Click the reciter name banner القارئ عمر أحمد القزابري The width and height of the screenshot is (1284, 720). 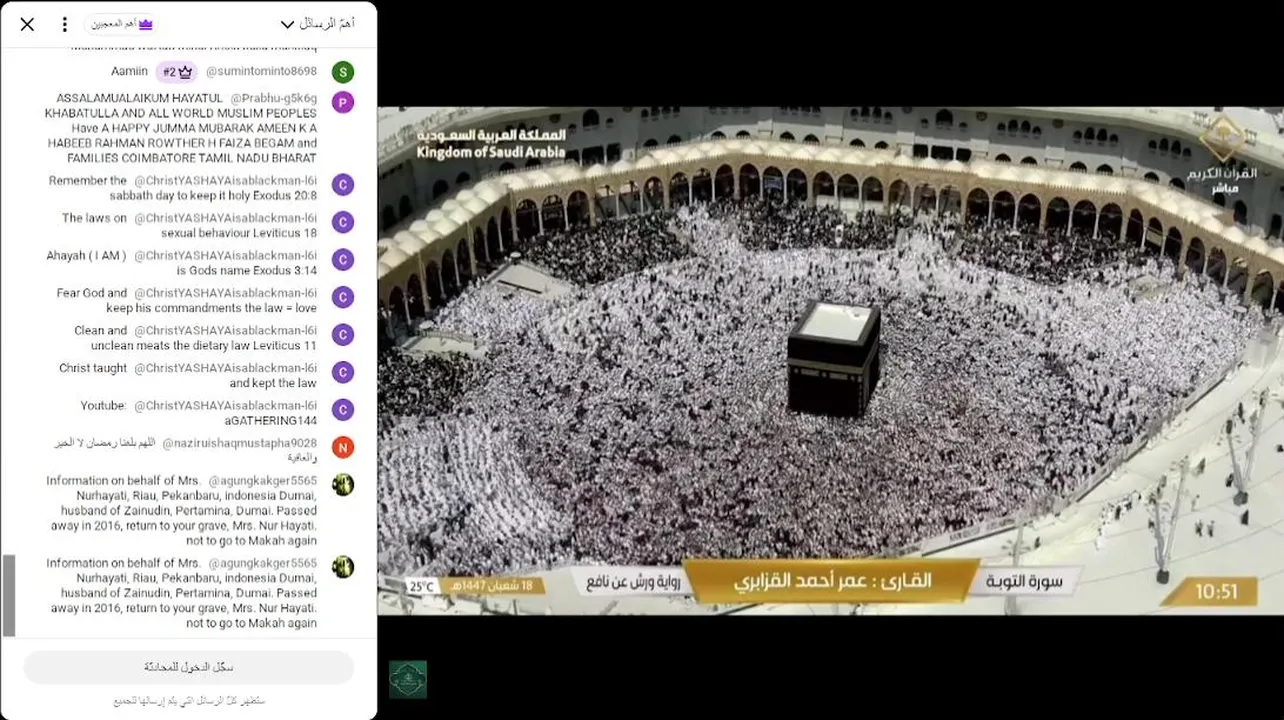pos(832,581)
